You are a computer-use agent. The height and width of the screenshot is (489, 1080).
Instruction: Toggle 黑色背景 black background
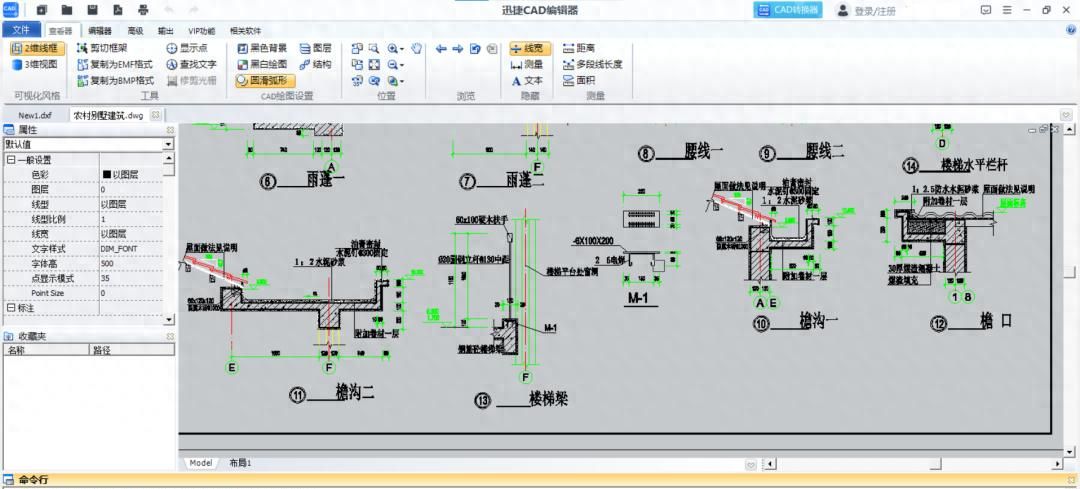click(x=262, y=48)
